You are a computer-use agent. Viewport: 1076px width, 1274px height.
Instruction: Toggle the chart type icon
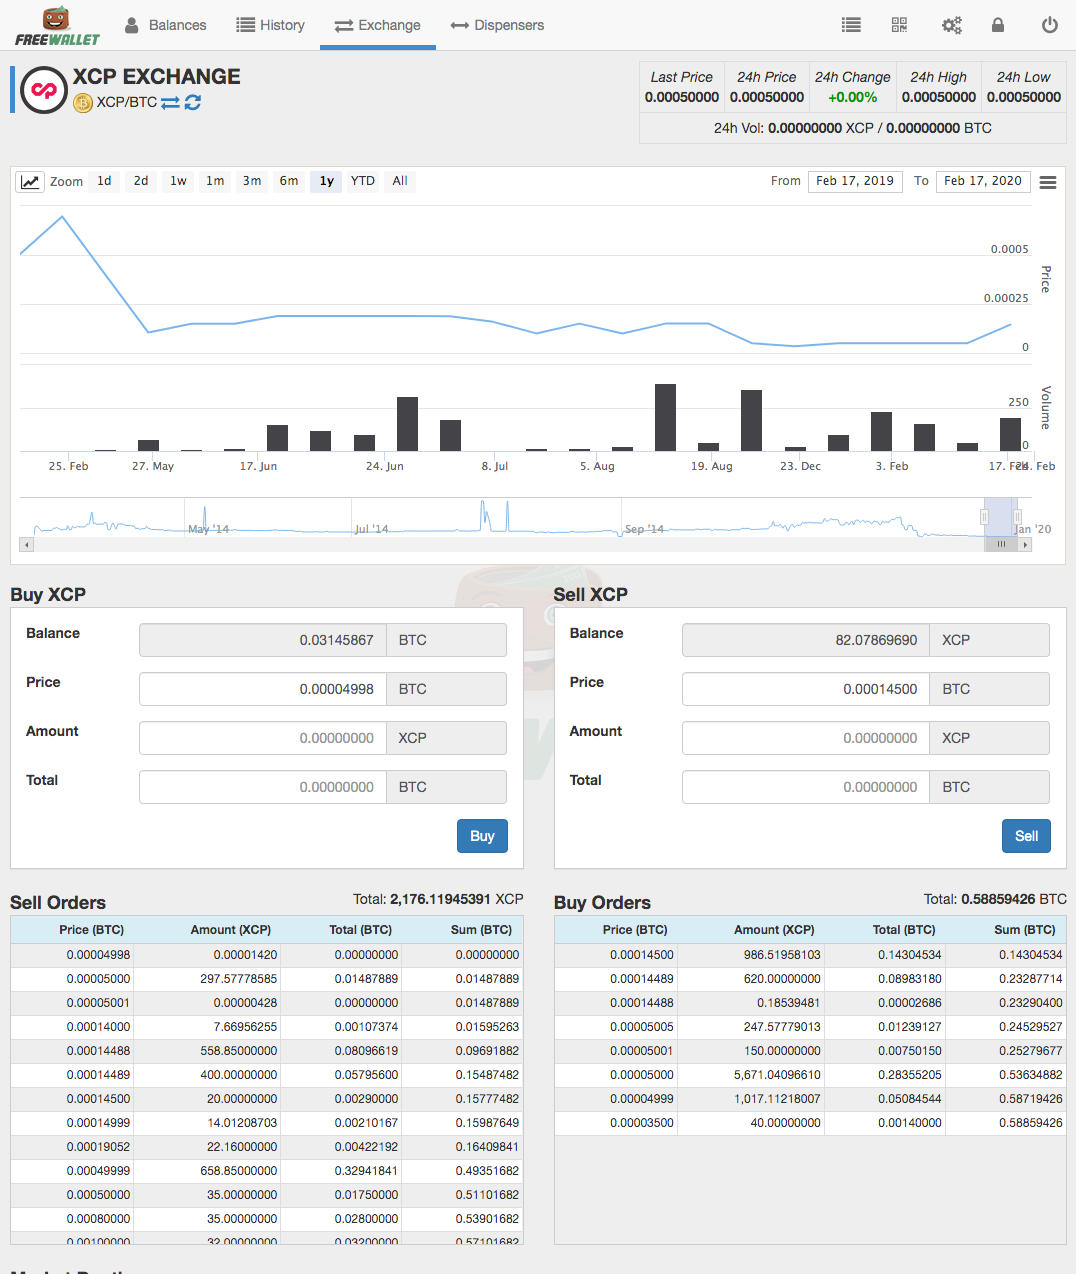(31, 182)
